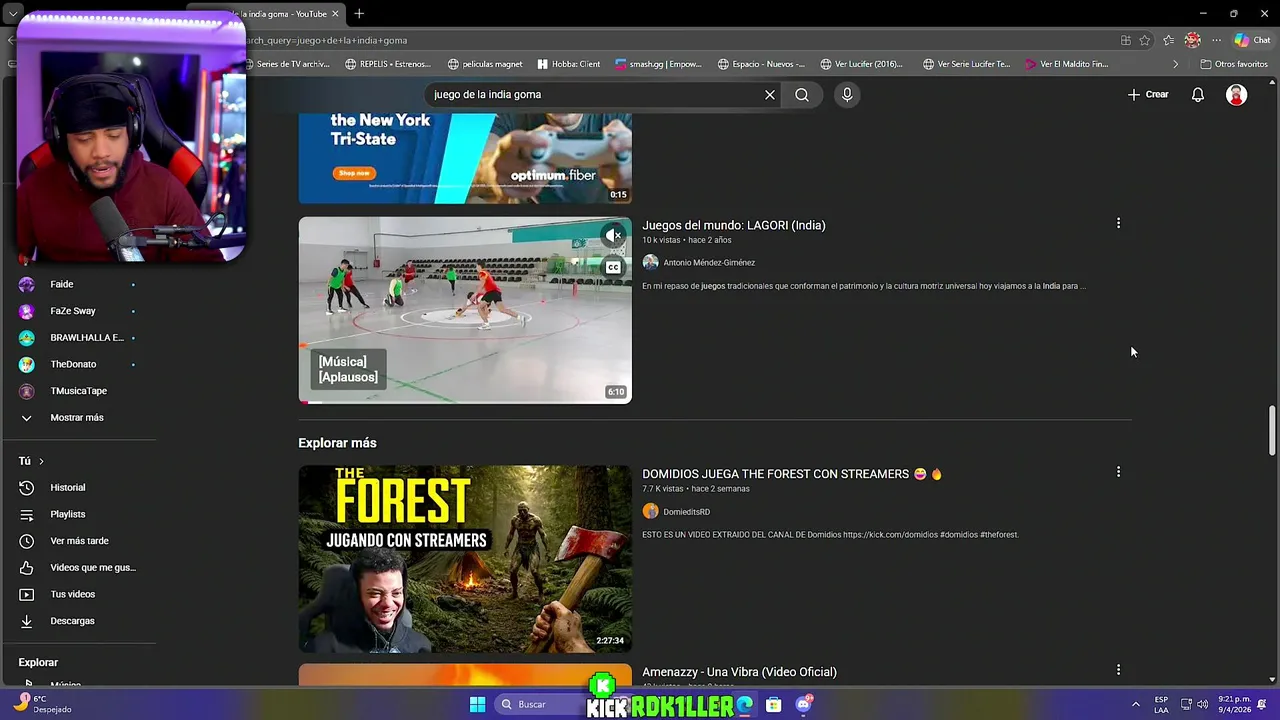1280x720 pixels.
Task: Open the 'smash.gg | Empow...' bookmark
Action: [659, 64]
